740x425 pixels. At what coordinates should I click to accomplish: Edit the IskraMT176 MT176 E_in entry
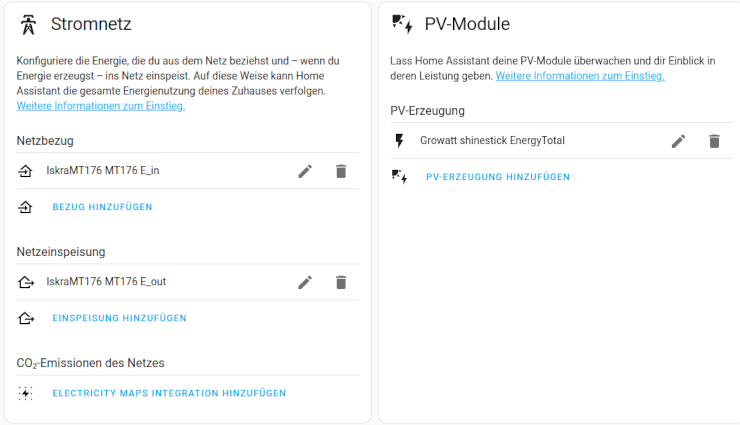[305, 171]
